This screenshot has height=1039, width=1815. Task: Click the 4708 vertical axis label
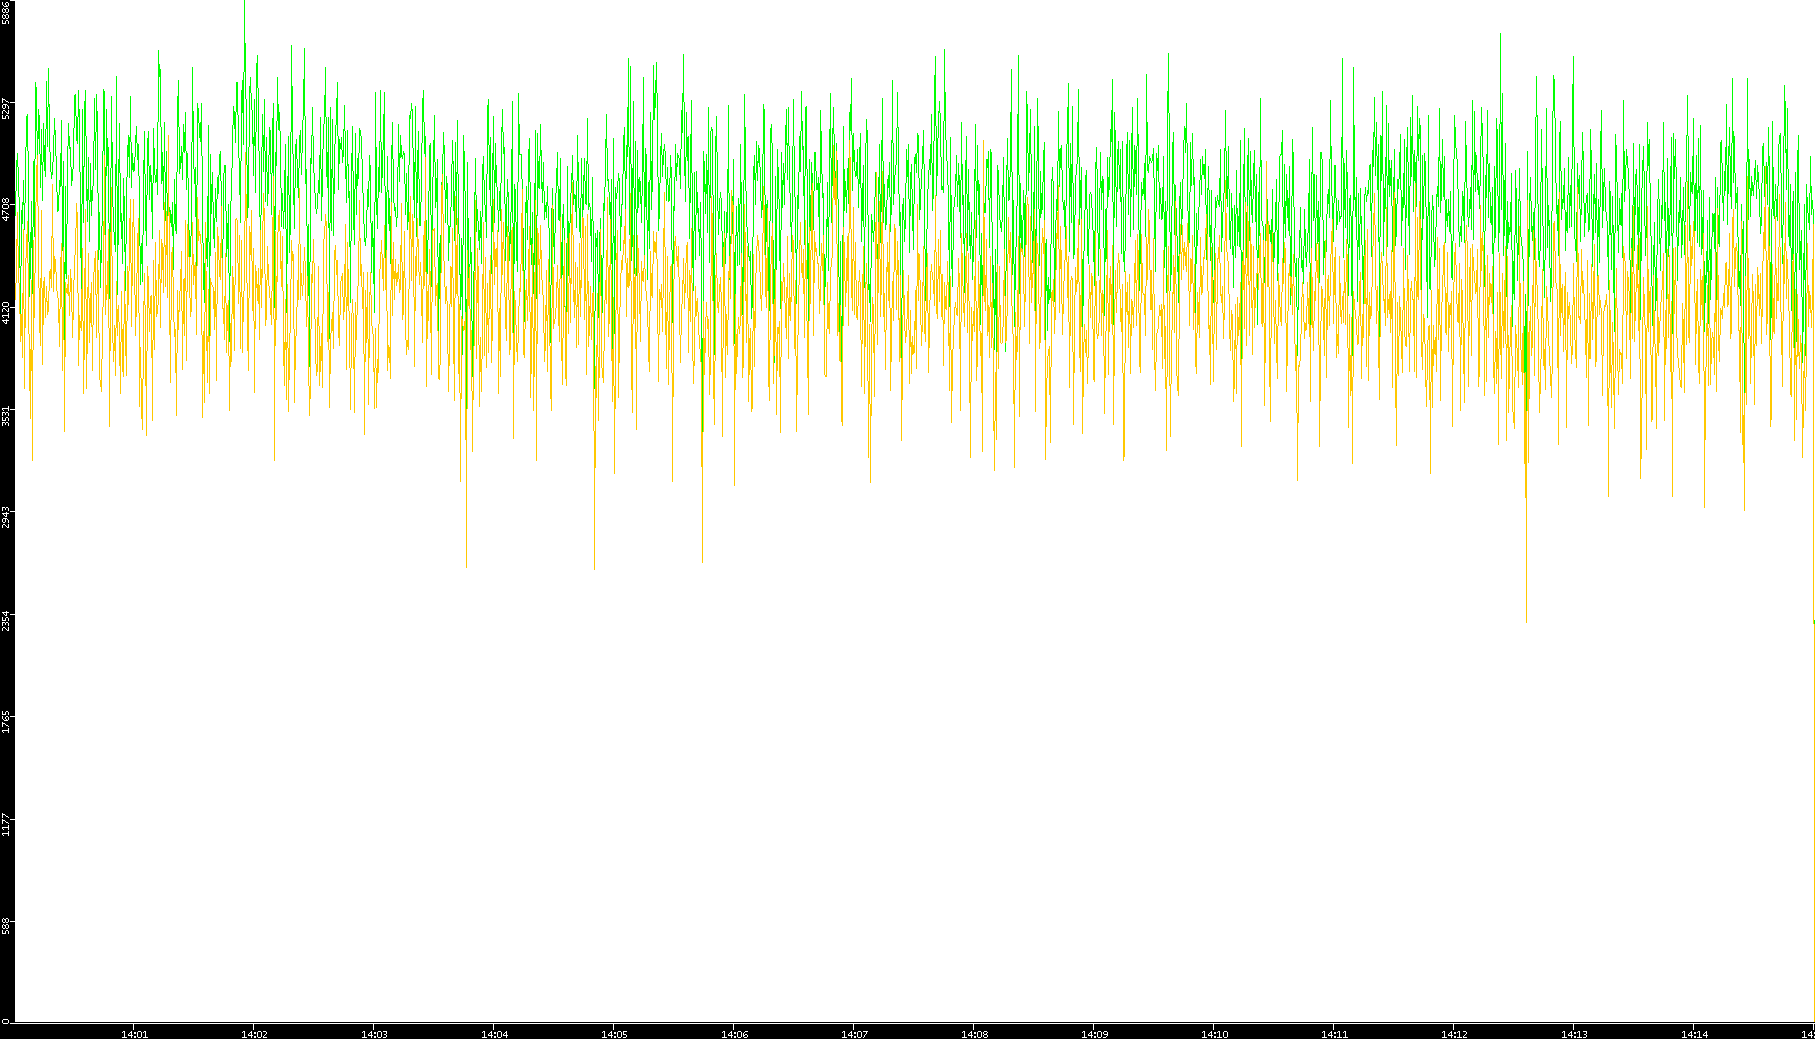click(6, 209)
